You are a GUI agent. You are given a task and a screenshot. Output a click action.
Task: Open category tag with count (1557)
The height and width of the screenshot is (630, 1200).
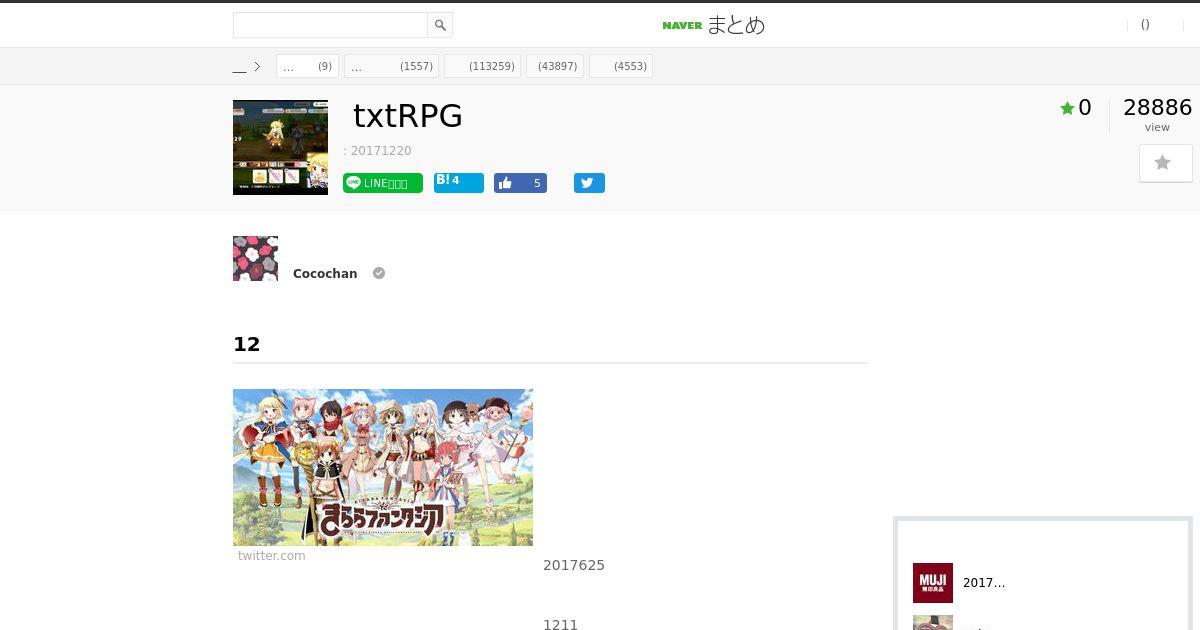(x=391, y=66)
